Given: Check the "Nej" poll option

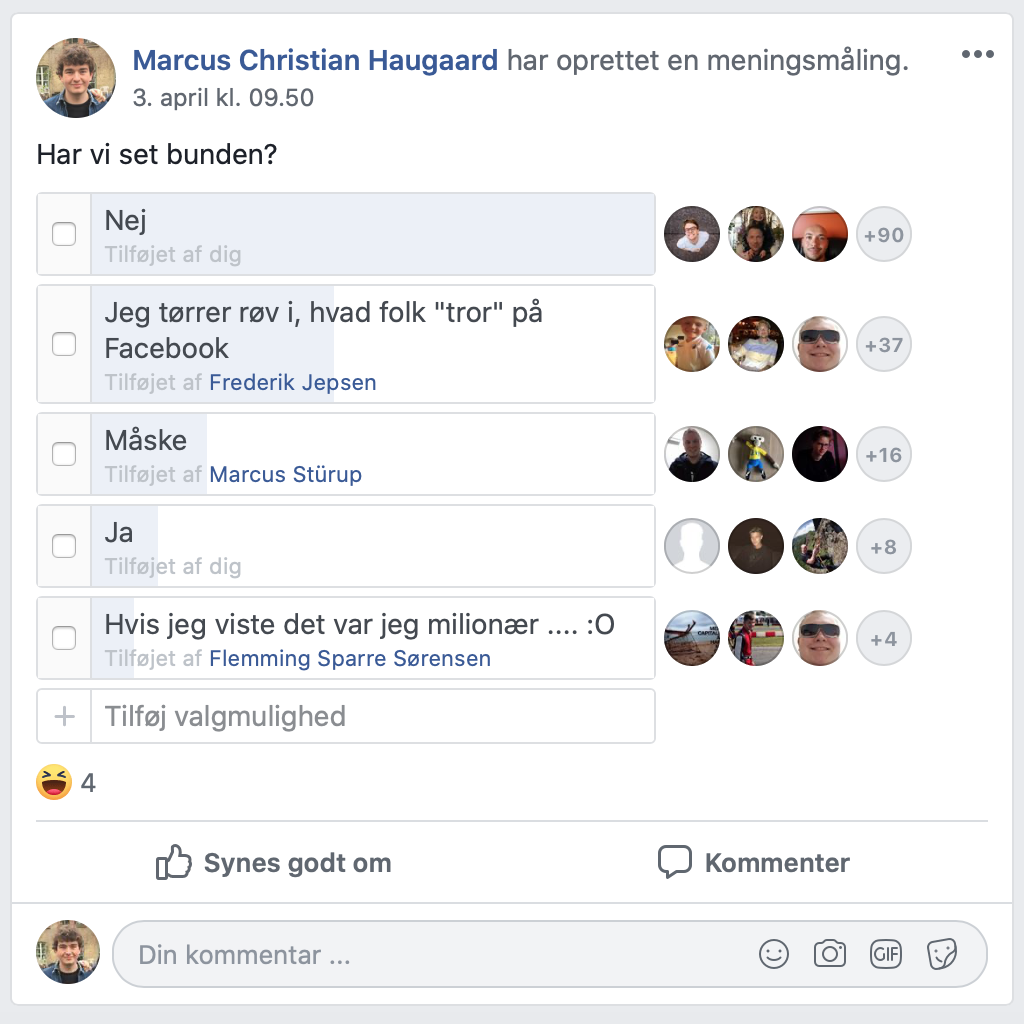Looking at the screenshot, I should pyautogui.click(x=64, y=234).
